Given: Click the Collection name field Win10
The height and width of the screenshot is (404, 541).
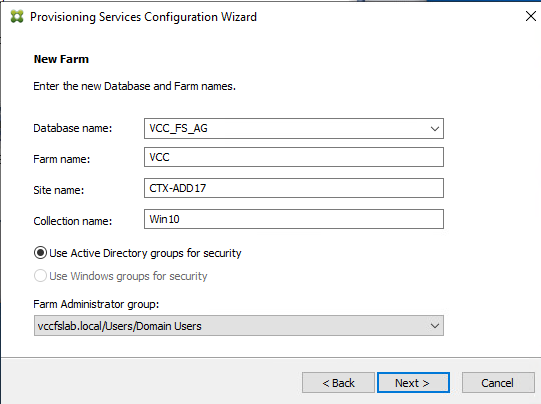Looking at the screenshot, I should click(x=294, y=219).
